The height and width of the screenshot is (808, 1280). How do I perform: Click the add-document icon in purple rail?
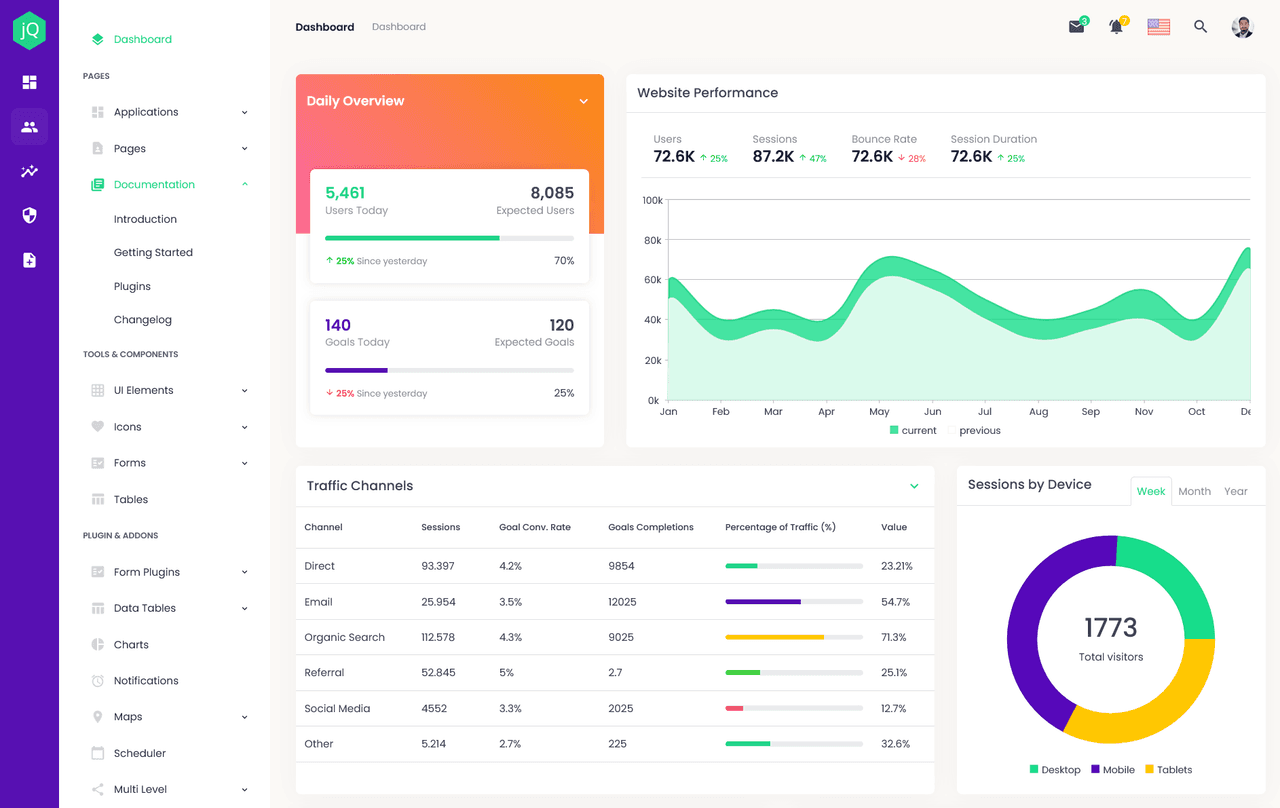[29, 260]
